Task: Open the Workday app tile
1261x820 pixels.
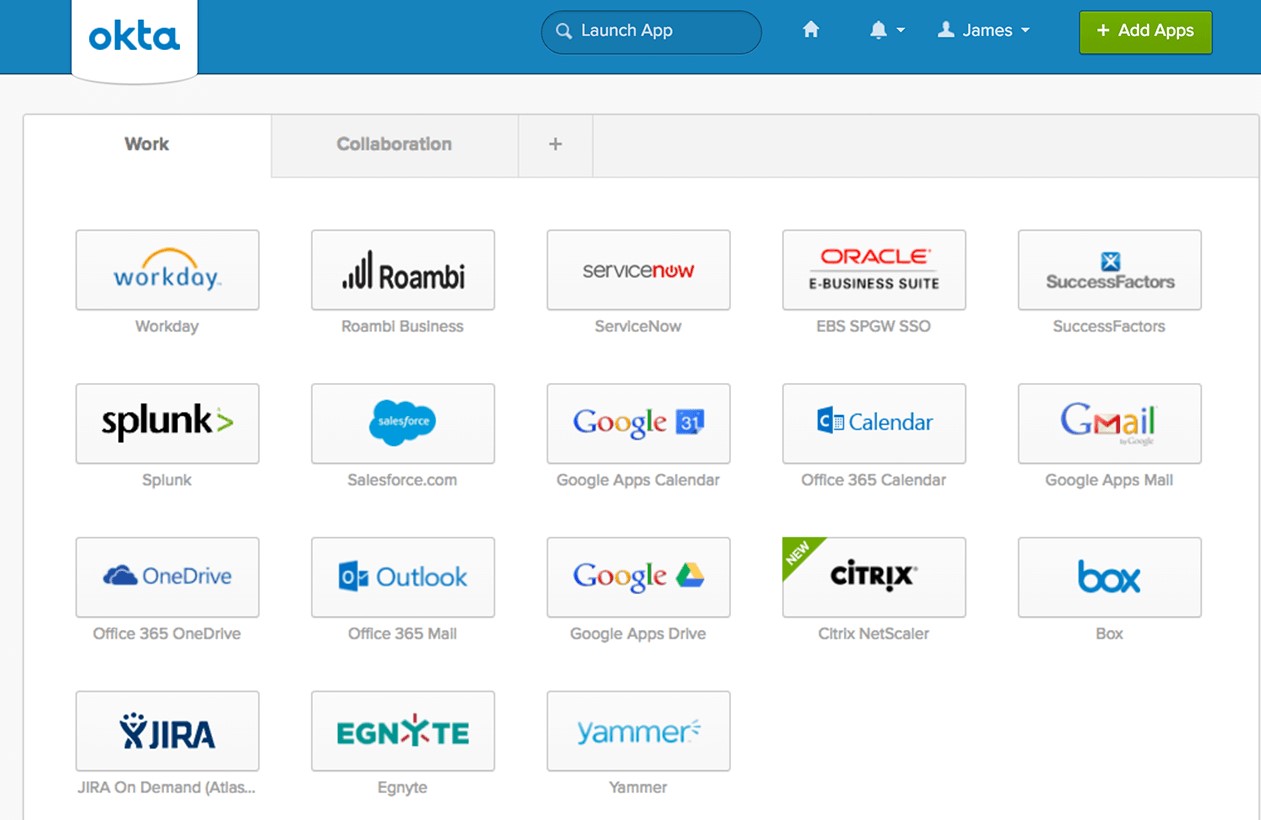Action: click(x=167, y=270)
